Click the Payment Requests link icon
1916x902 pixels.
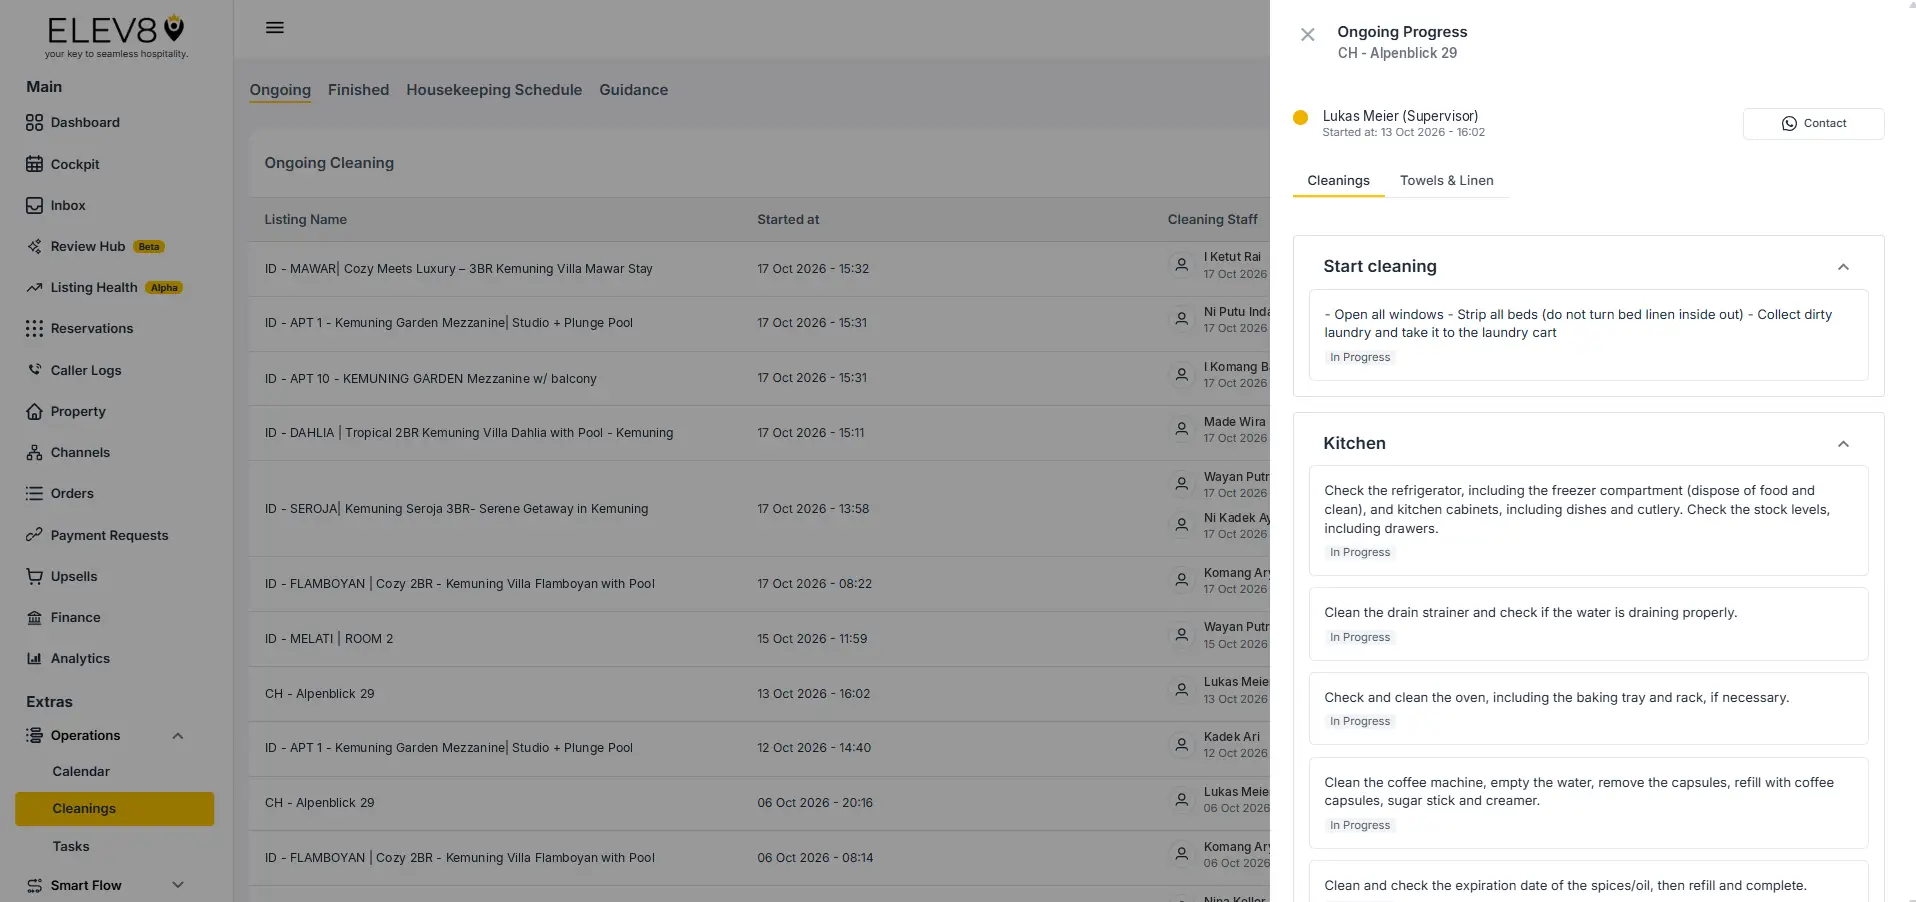click(x=34, y=535)
